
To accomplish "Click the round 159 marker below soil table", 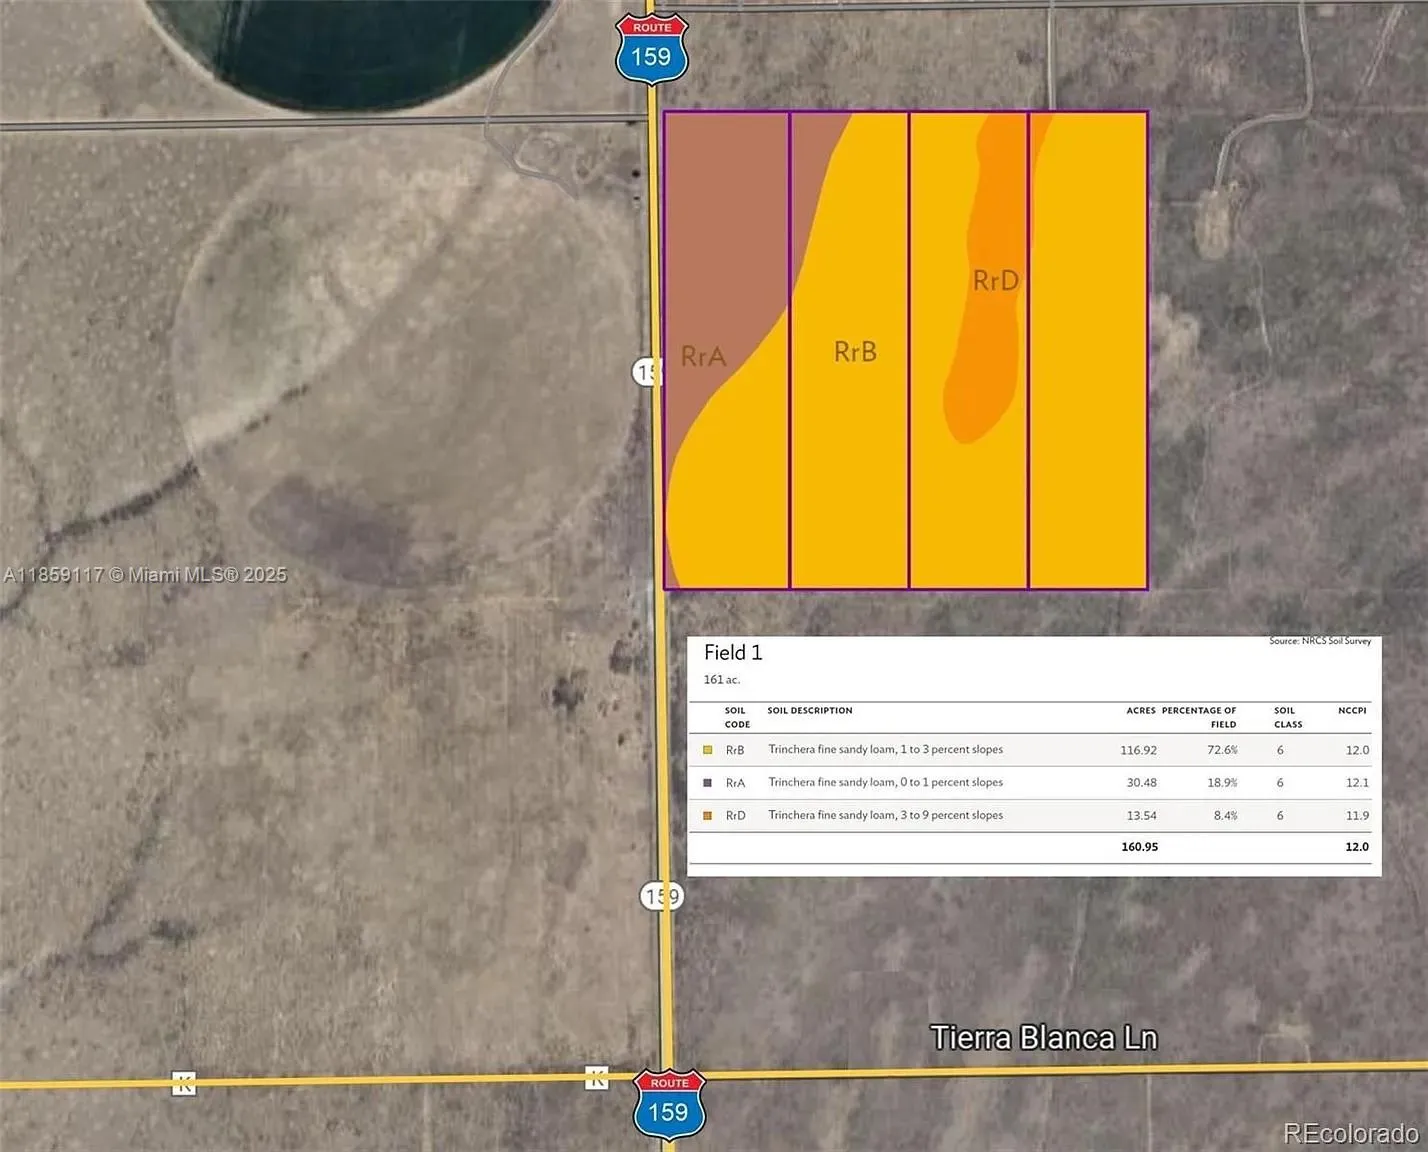I will pyautogui.click(x=660, y=897).
